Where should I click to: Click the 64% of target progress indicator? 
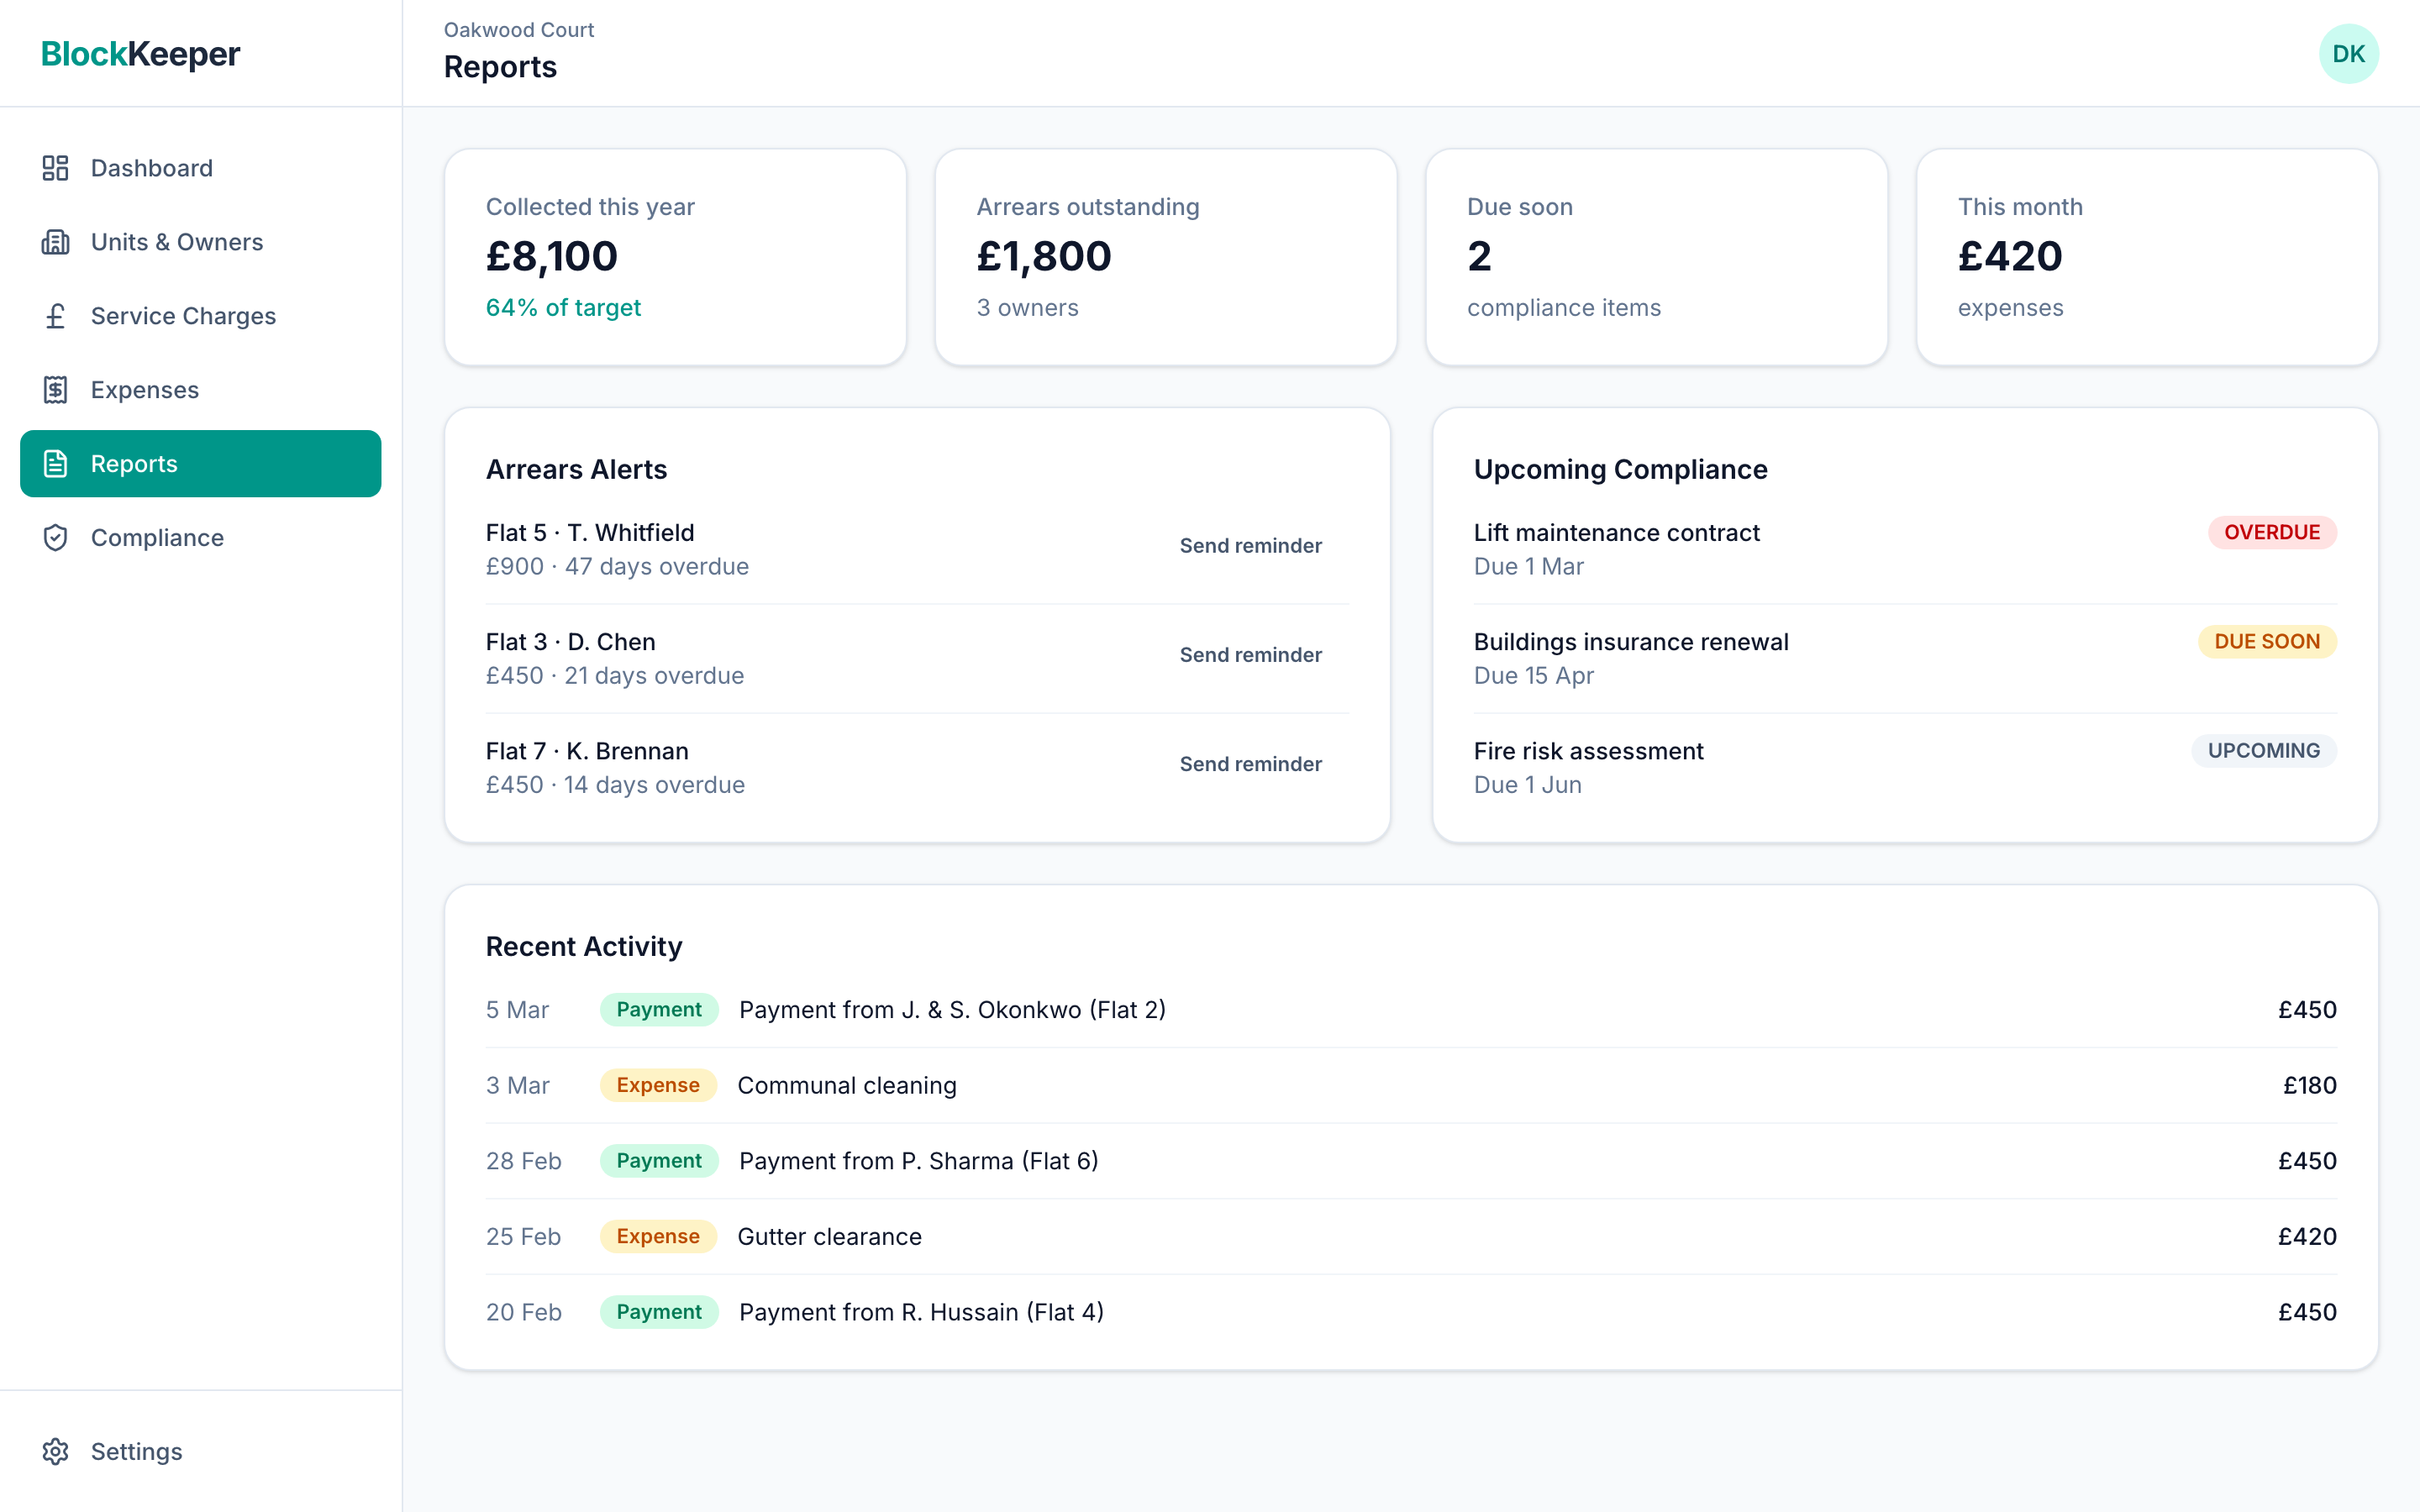point(563,308)
